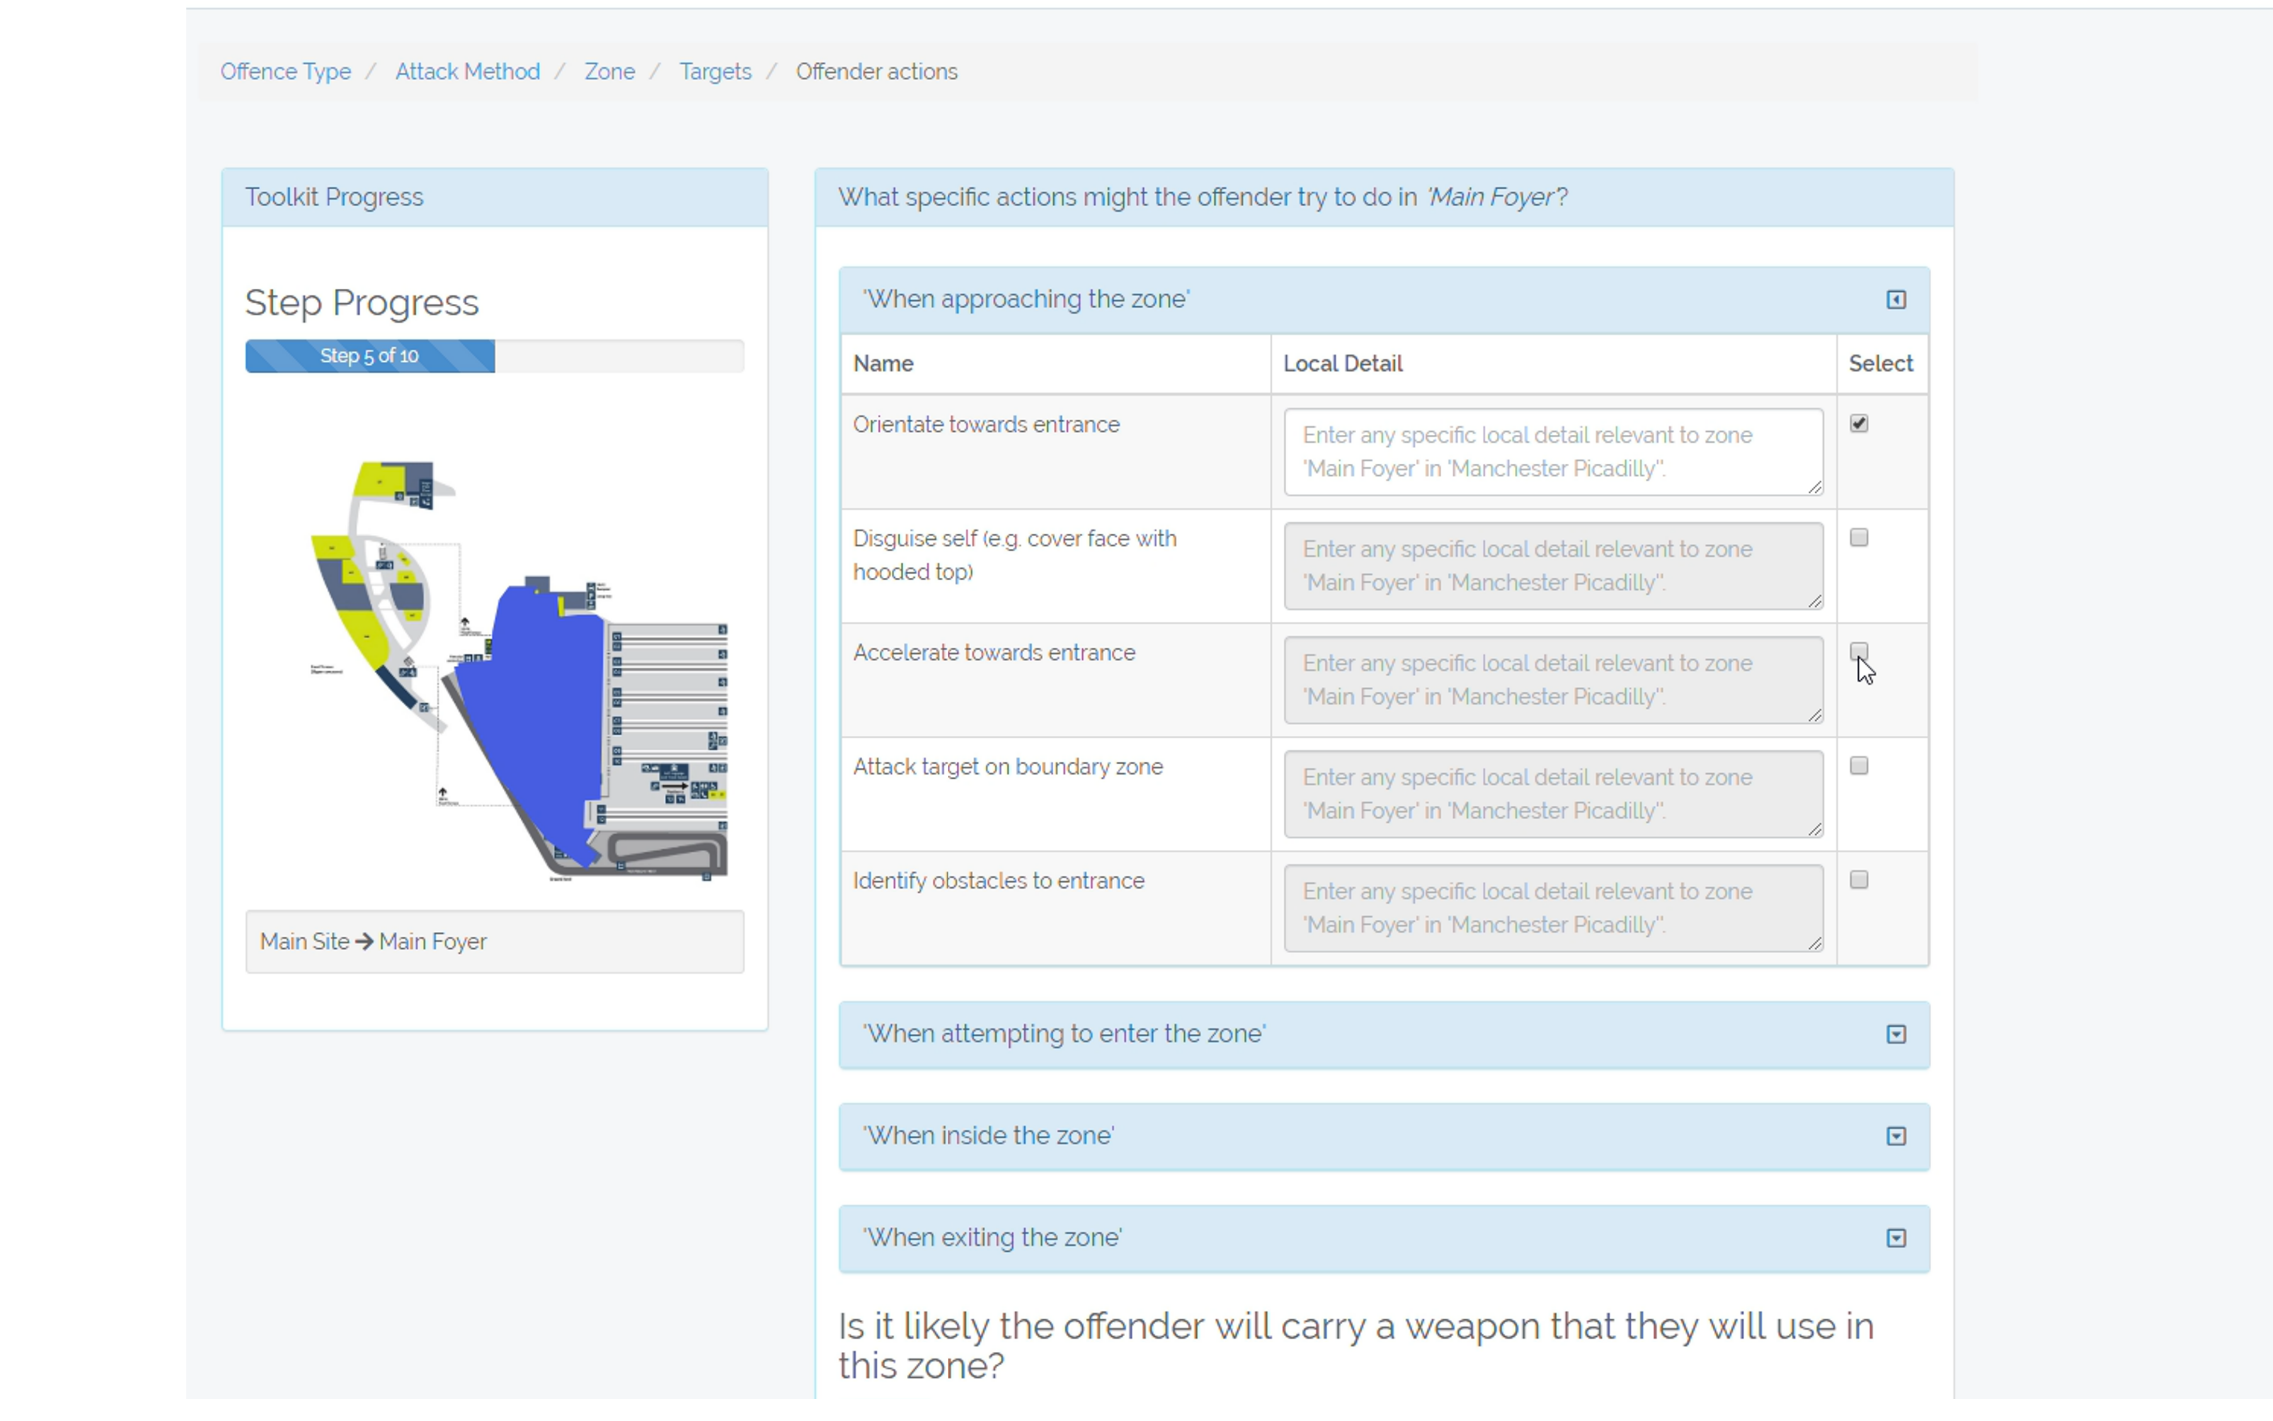Image resolution: width=2273 pixels, height=1421 pixels.
Task: Enable 'Identify obstacles to entrance' checkbox
Action: click(x=1858, y=880)
